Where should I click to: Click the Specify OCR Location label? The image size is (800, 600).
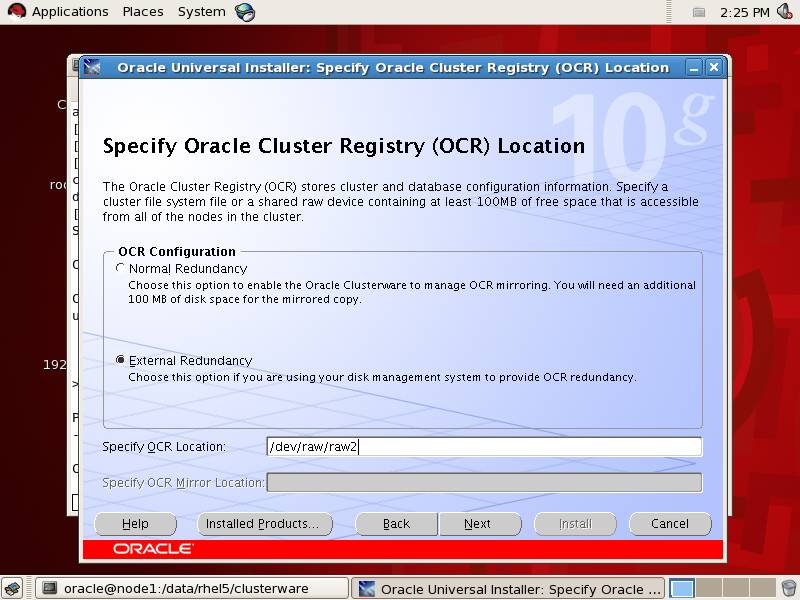[x=164, y=447]
